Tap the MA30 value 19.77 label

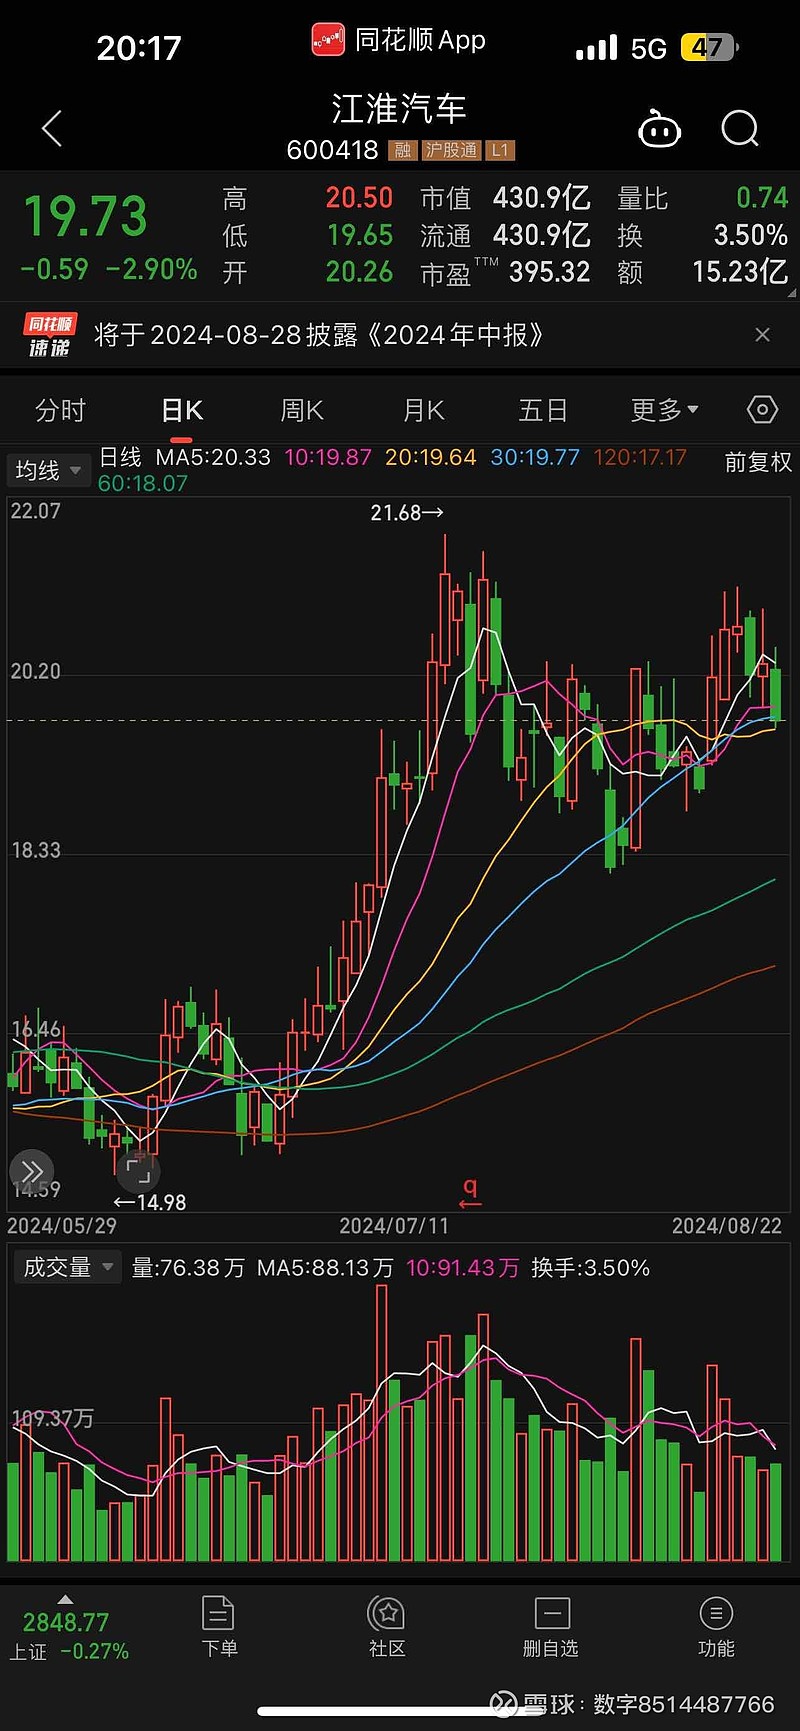[535, 457]
